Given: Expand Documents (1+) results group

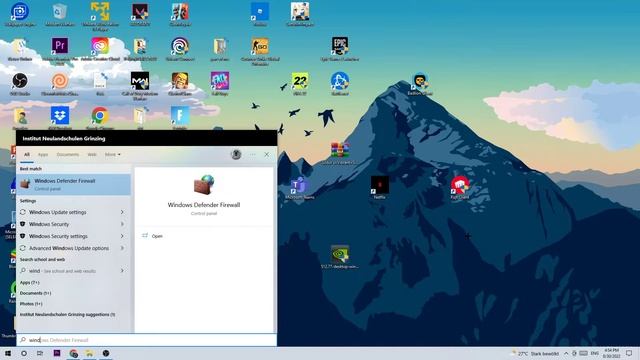Looking at the screenshot, I should coord(36,293).
